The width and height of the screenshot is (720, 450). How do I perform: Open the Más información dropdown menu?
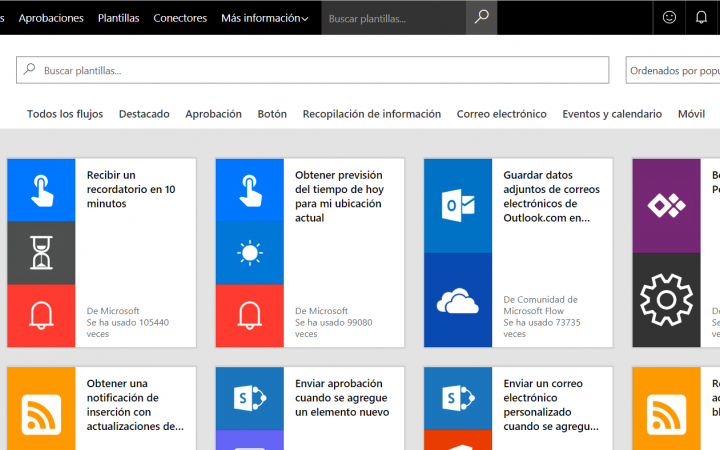pyautogui.click(x=264, y=18)
